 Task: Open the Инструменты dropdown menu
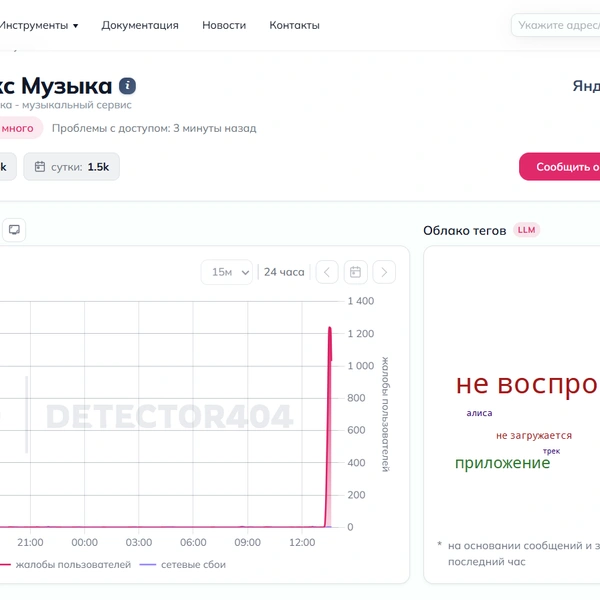point(38,25)
